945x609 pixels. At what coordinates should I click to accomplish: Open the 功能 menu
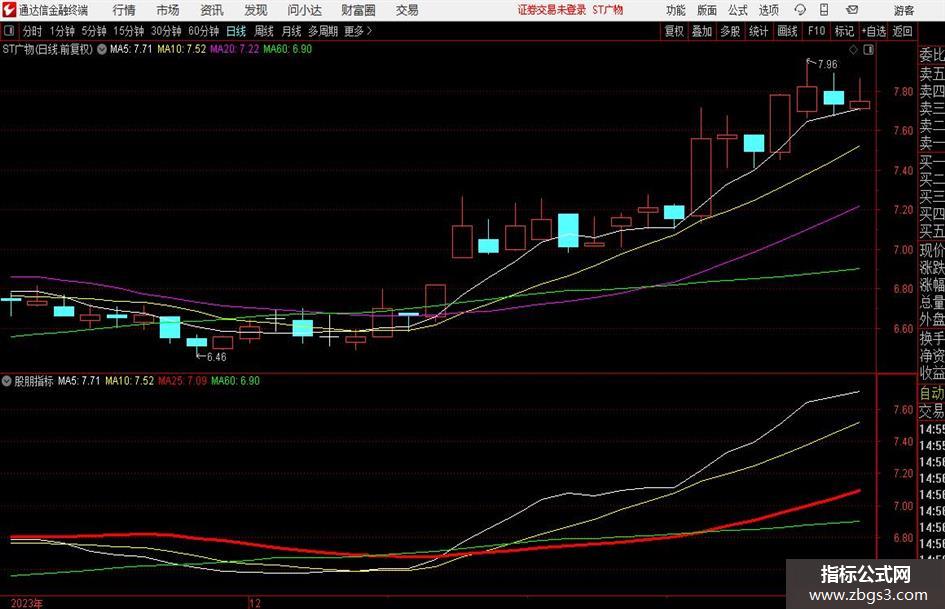[676, 10]
